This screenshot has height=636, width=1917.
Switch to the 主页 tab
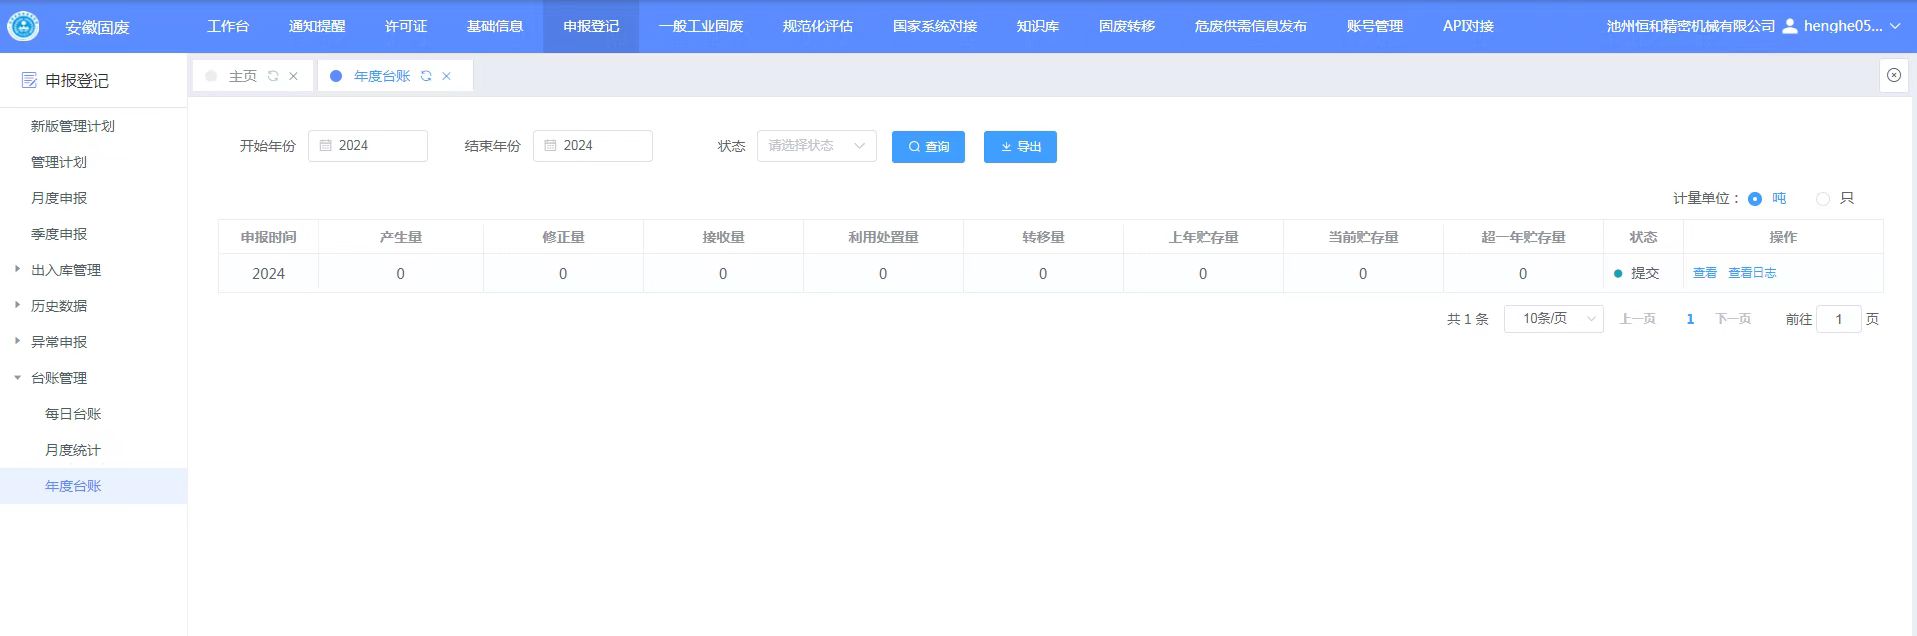(x=242, y=76)
